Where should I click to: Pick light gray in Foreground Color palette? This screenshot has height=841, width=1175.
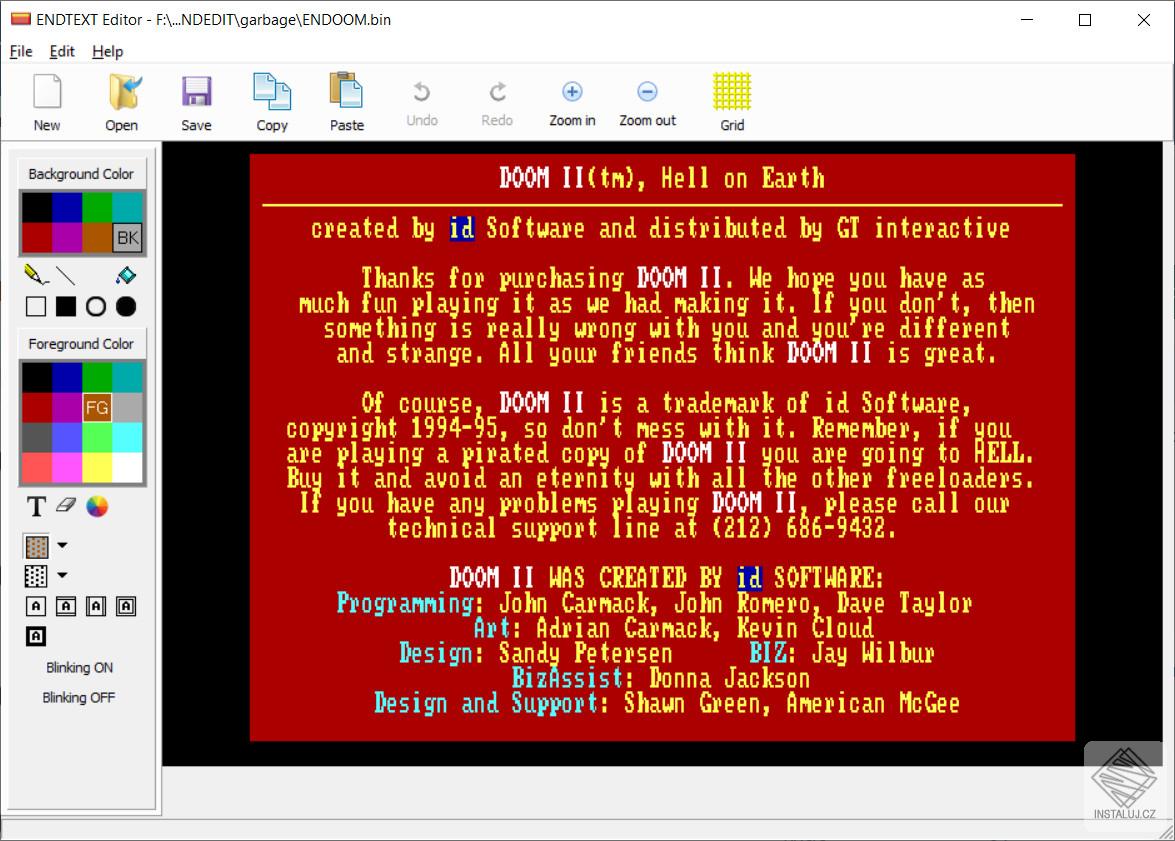click(127, 408)
